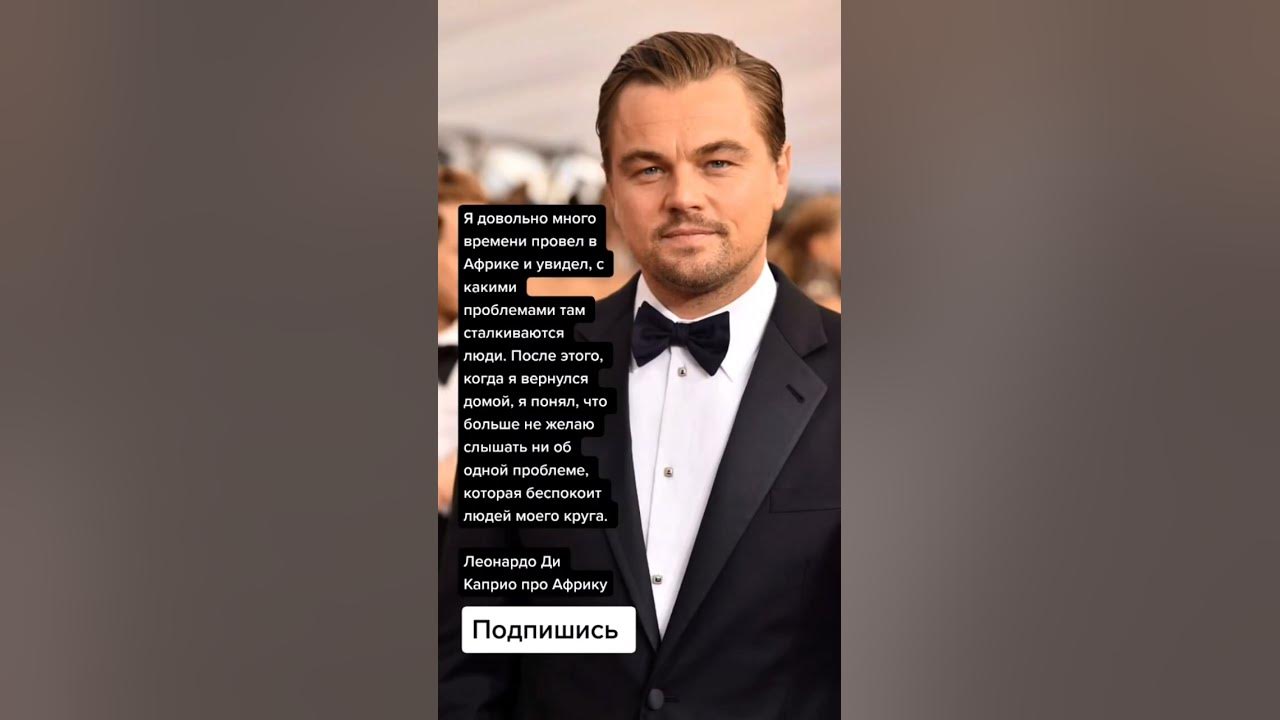Select the caption line 'Леонардо Ди'

click(511, 562)
